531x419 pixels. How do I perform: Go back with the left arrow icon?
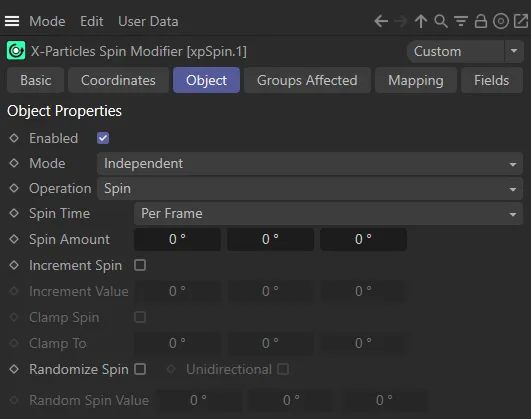(381, 21)
